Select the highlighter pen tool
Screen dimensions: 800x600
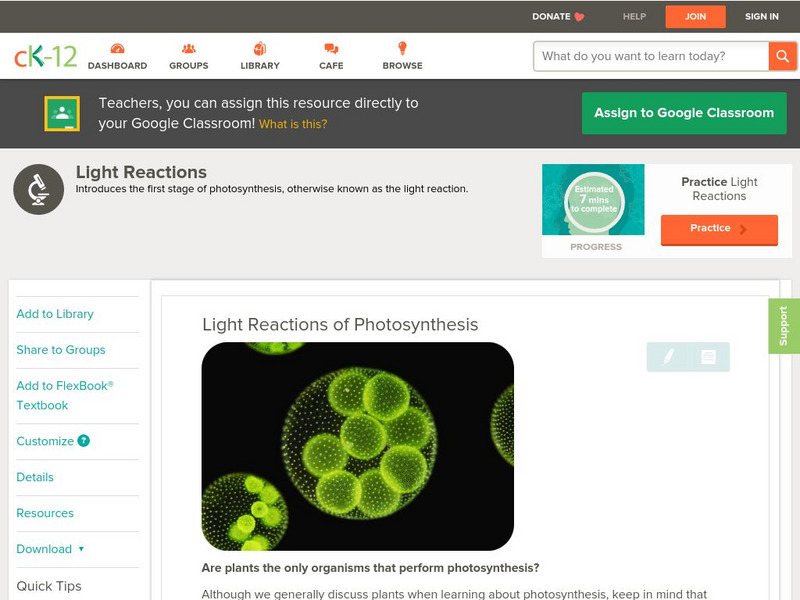pos(668,356)
